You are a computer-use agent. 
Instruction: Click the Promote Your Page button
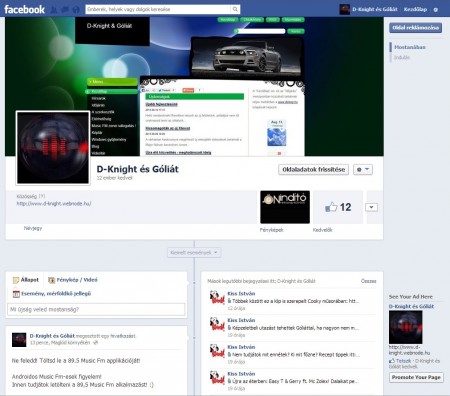pos(416,377)
